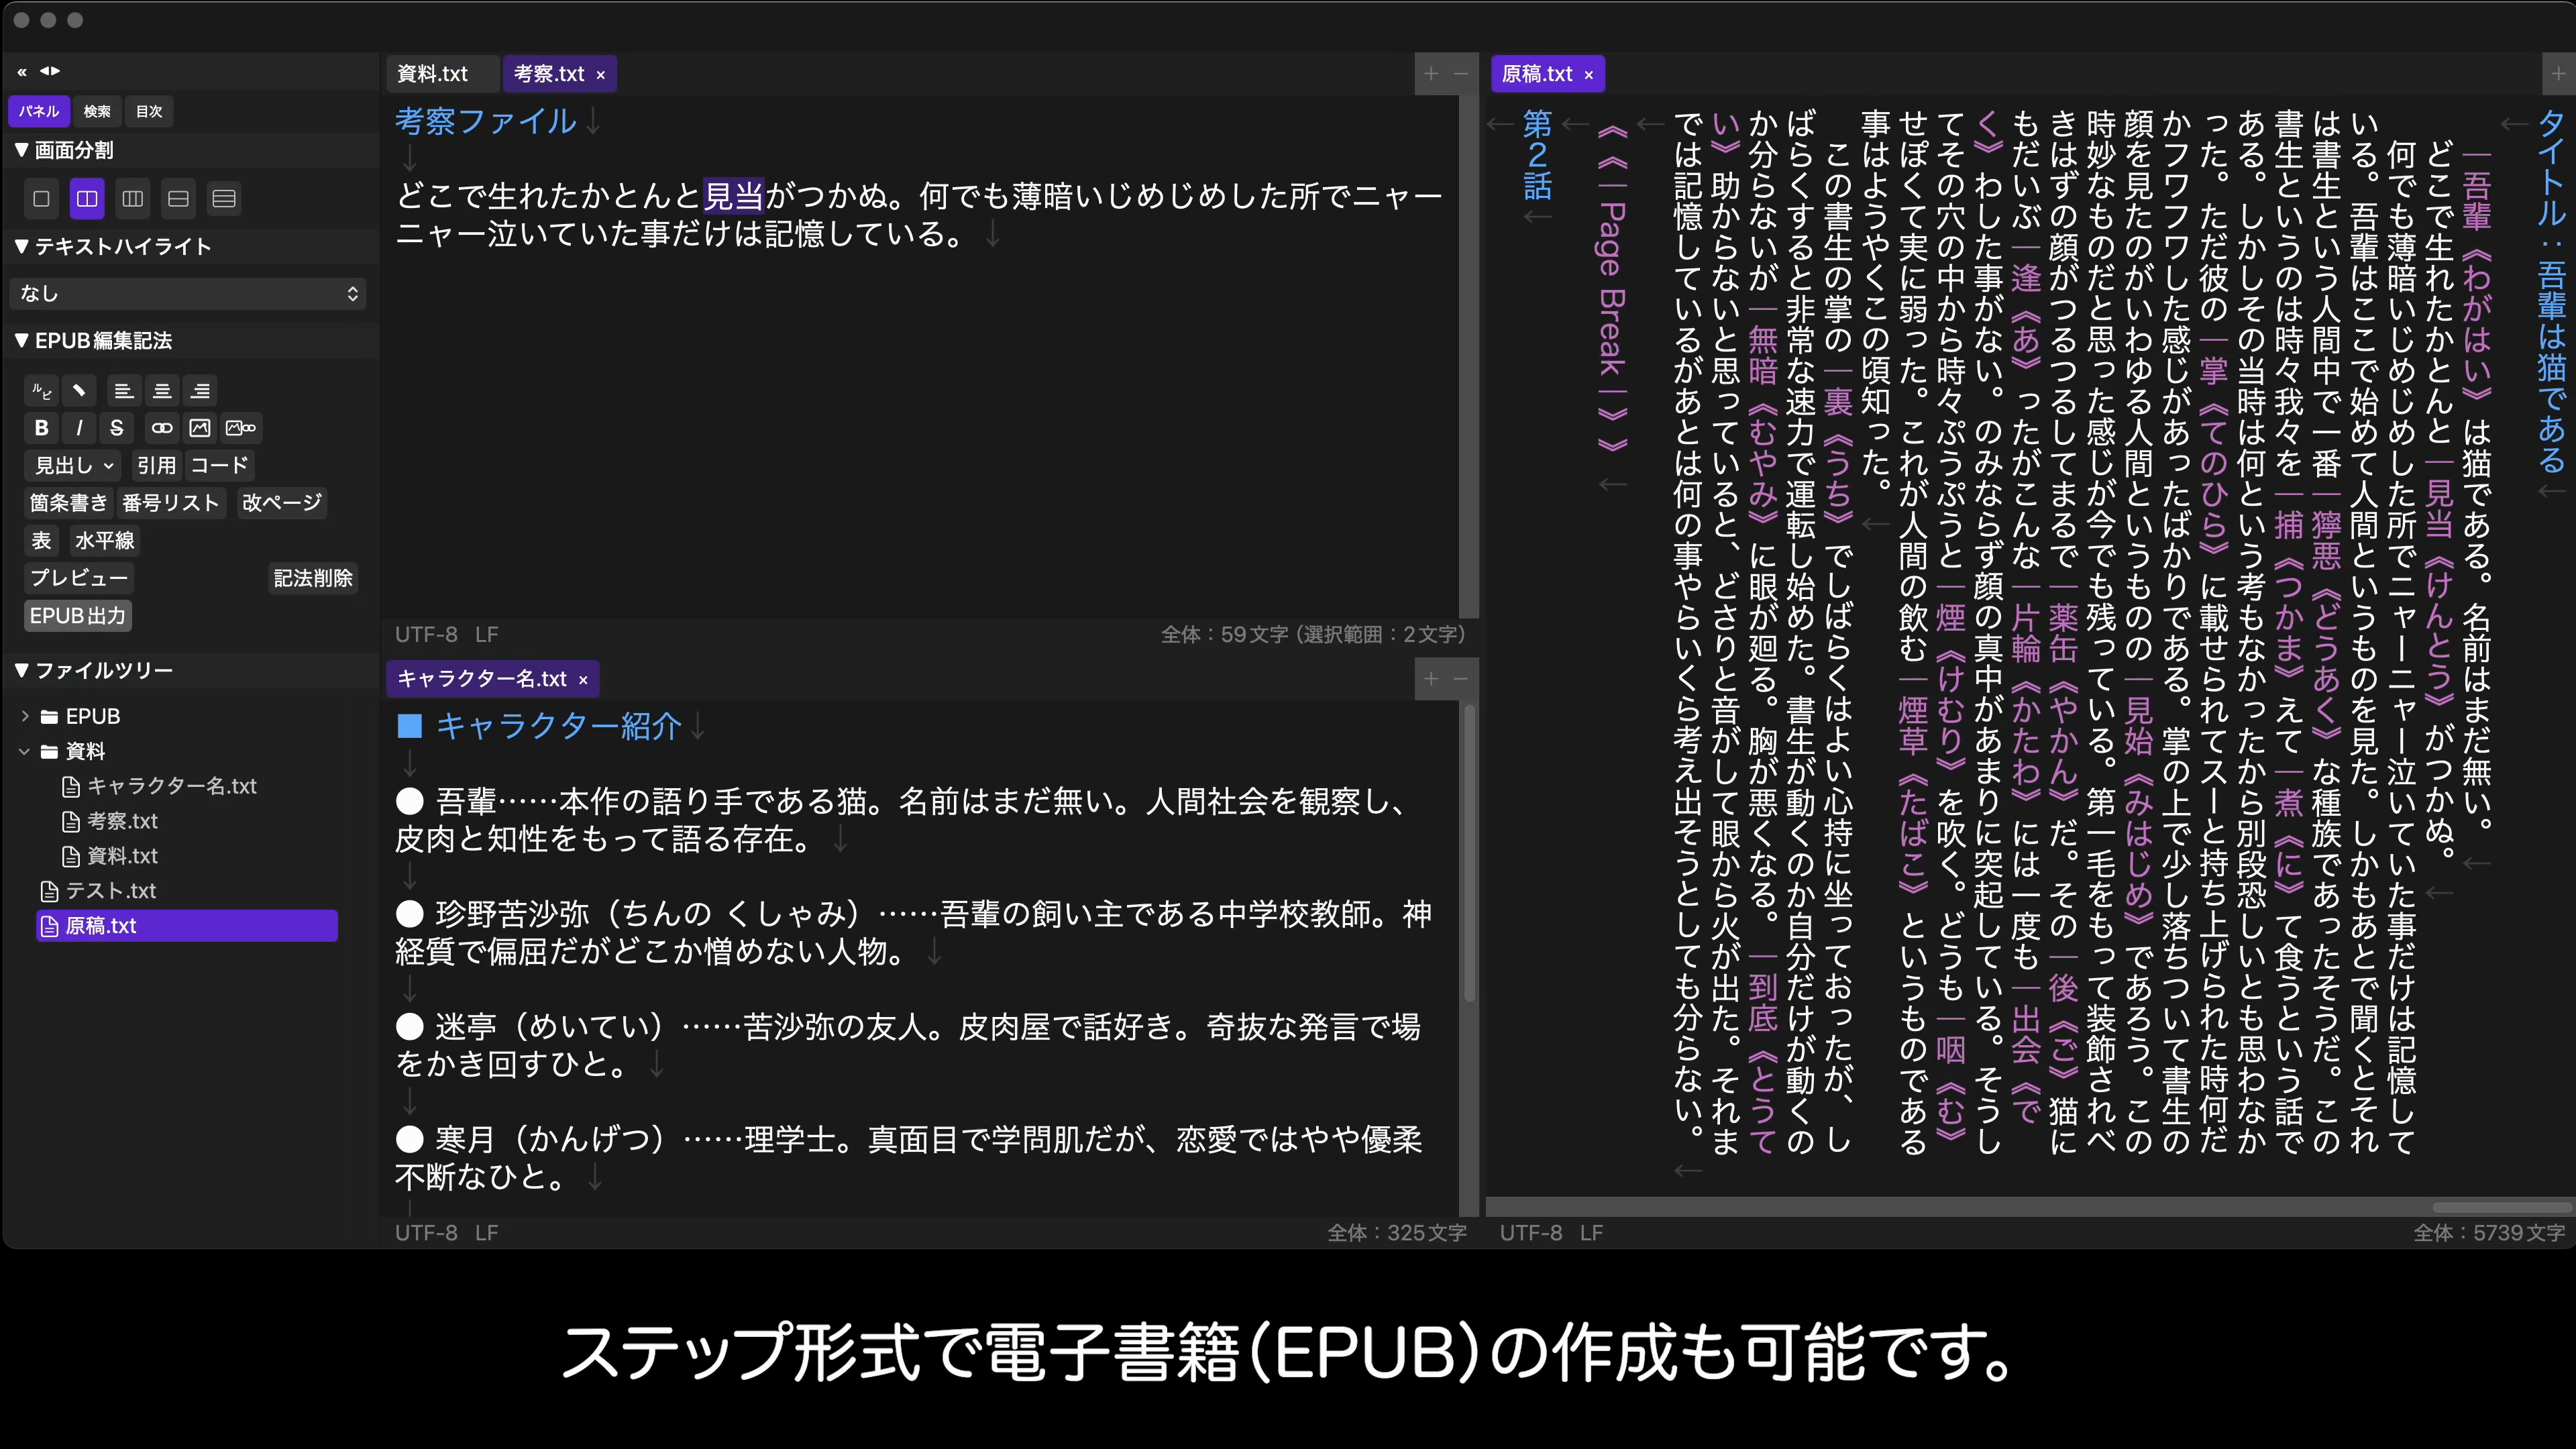Click vertical scrollbar of キャラクター名.txt pane

[x=1469, y=852]
